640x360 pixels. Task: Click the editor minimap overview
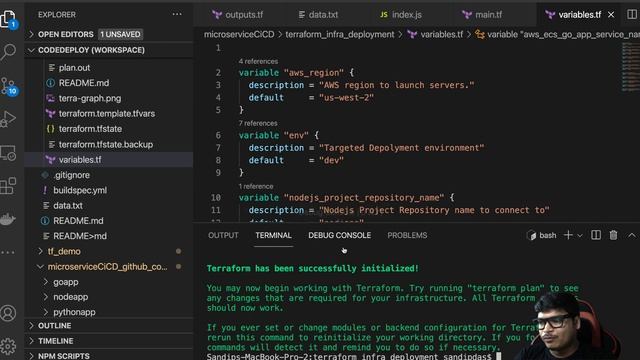pos(630,67)
